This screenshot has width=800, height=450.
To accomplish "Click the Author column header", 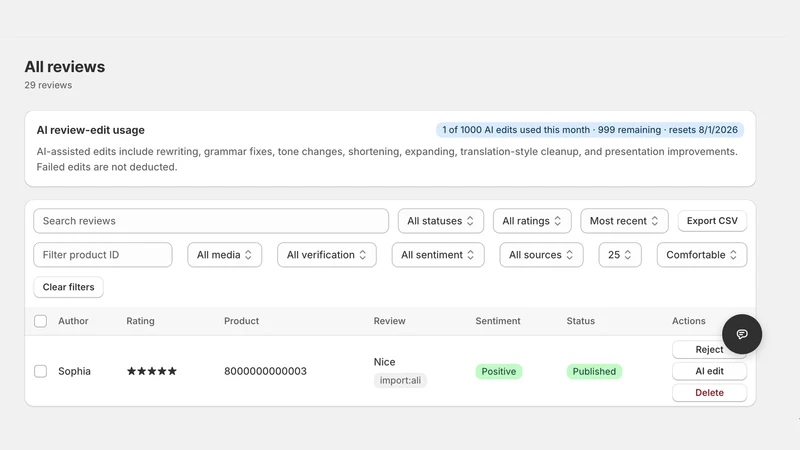I will tap(73, 321).
